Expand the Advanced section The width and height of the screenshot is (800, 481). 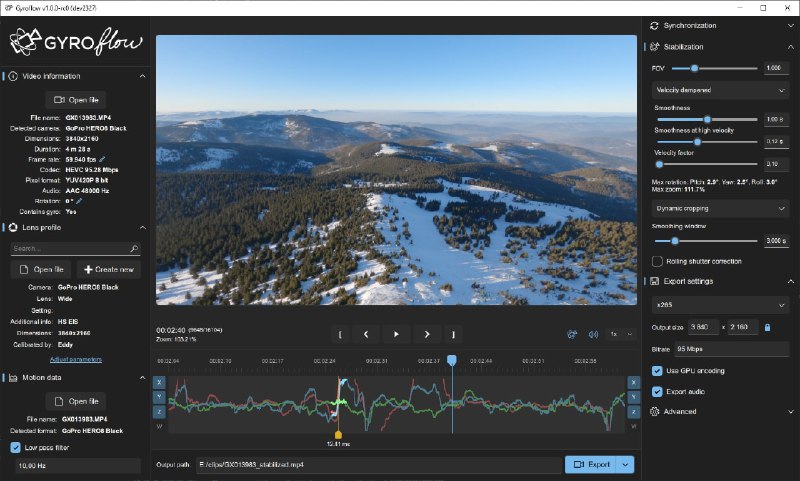pos(719,411)
